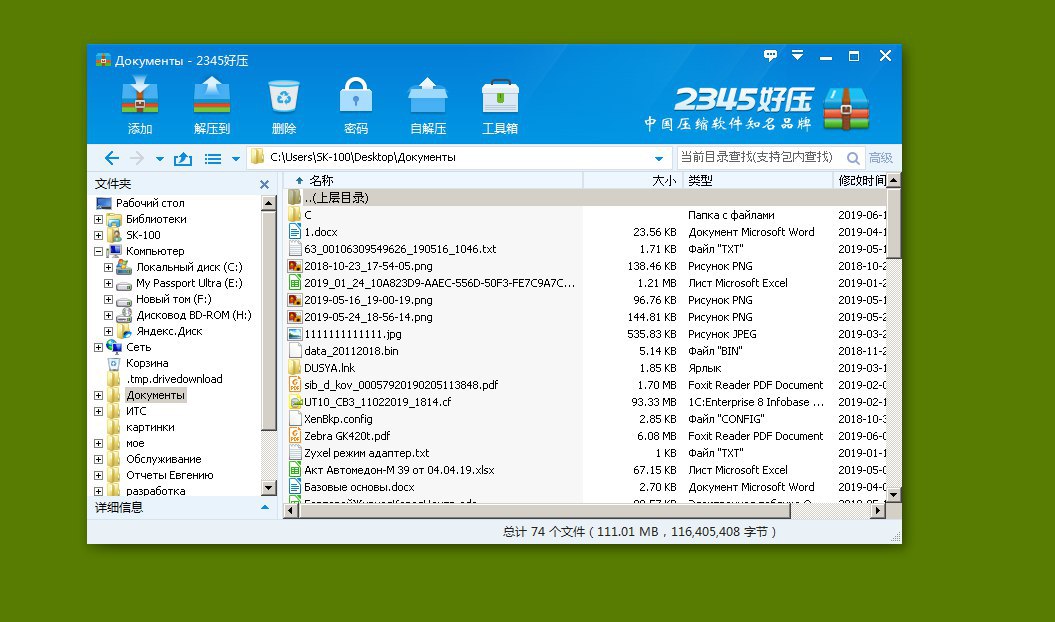Select Новый том (F:) in tree

click(x=174, y=300)
